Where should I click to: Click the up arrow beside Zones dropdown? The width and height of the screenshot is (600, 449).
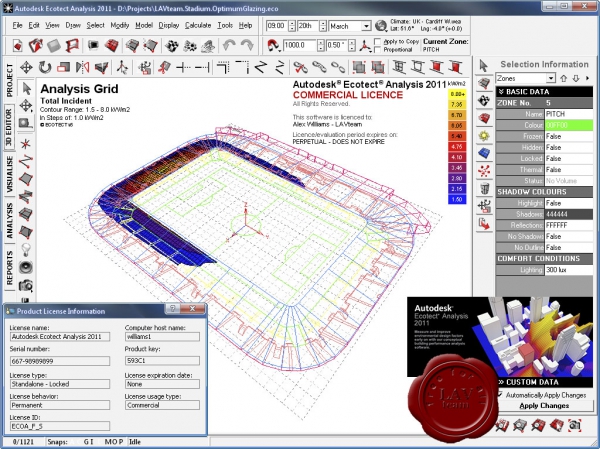(563, 78)
